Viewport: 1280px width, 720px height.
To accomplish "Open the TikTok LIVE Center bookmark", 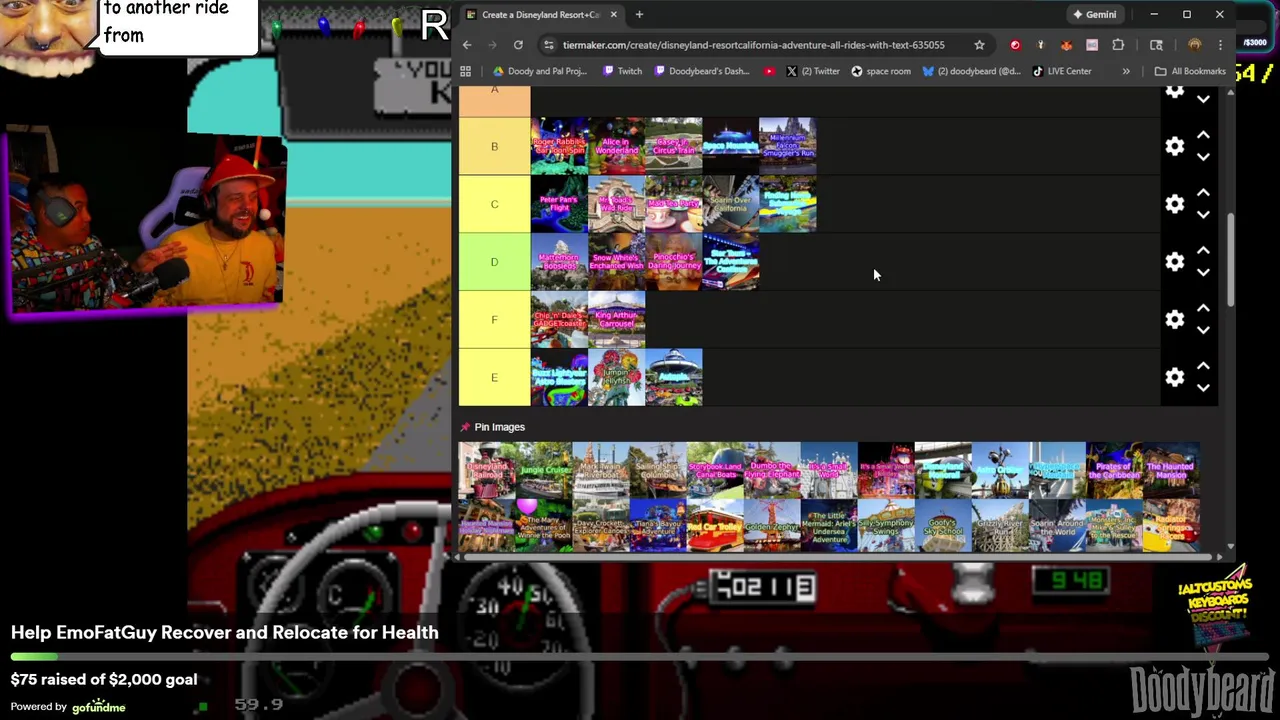I will 1061,71.
